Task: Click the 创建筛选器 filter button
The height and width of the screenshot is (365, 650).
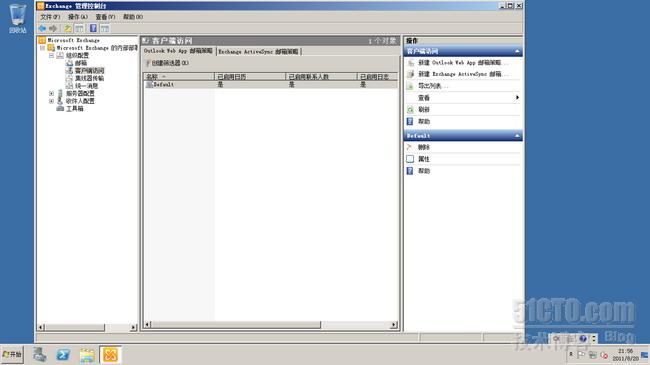Action: 167,63
